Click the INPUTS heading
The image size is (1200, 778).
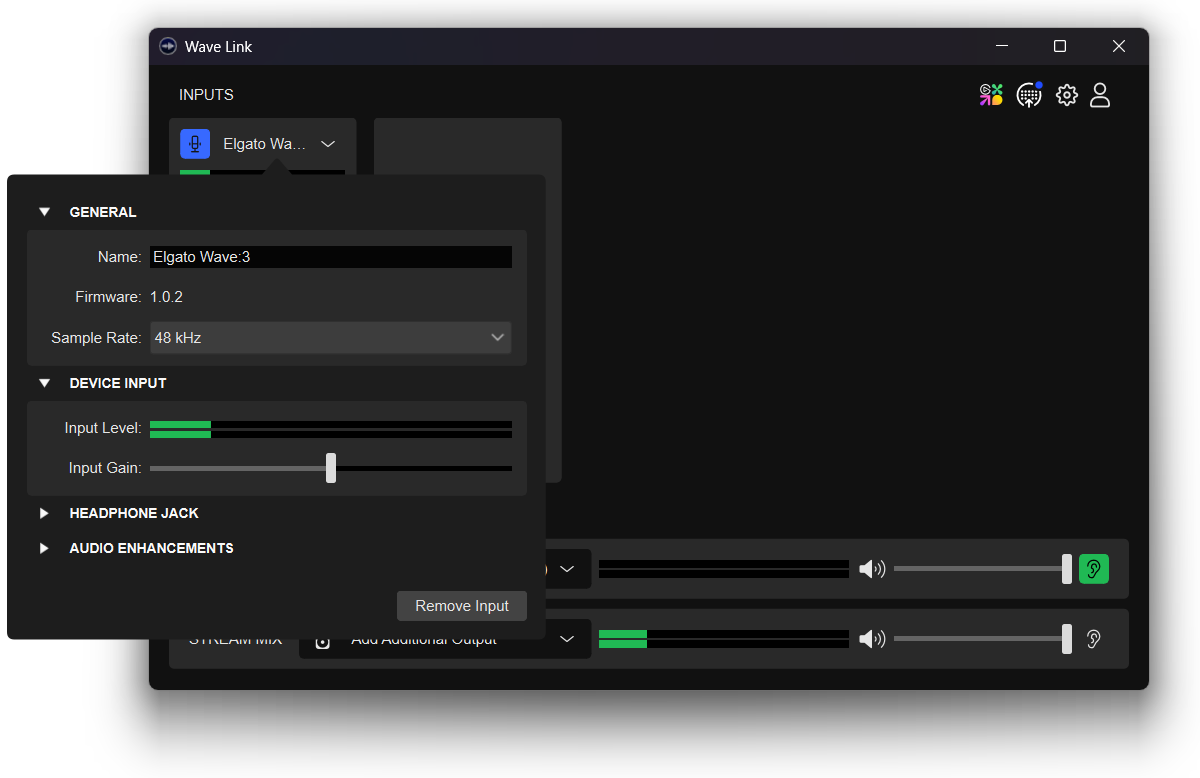206,95
